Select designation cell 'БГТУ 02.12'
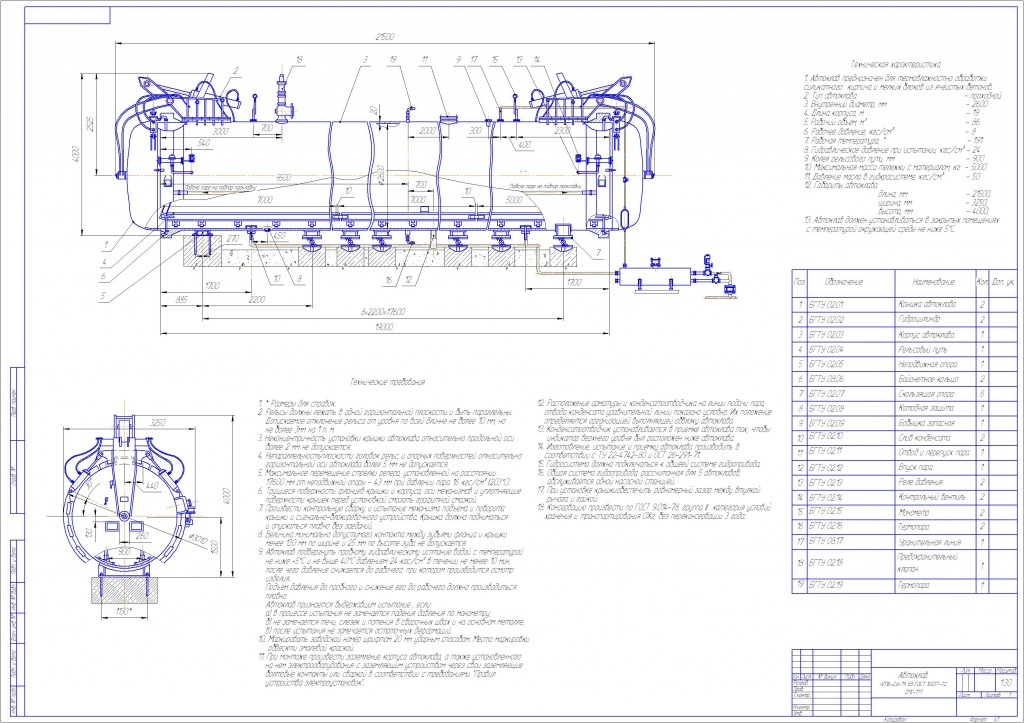 pos(850,467)
